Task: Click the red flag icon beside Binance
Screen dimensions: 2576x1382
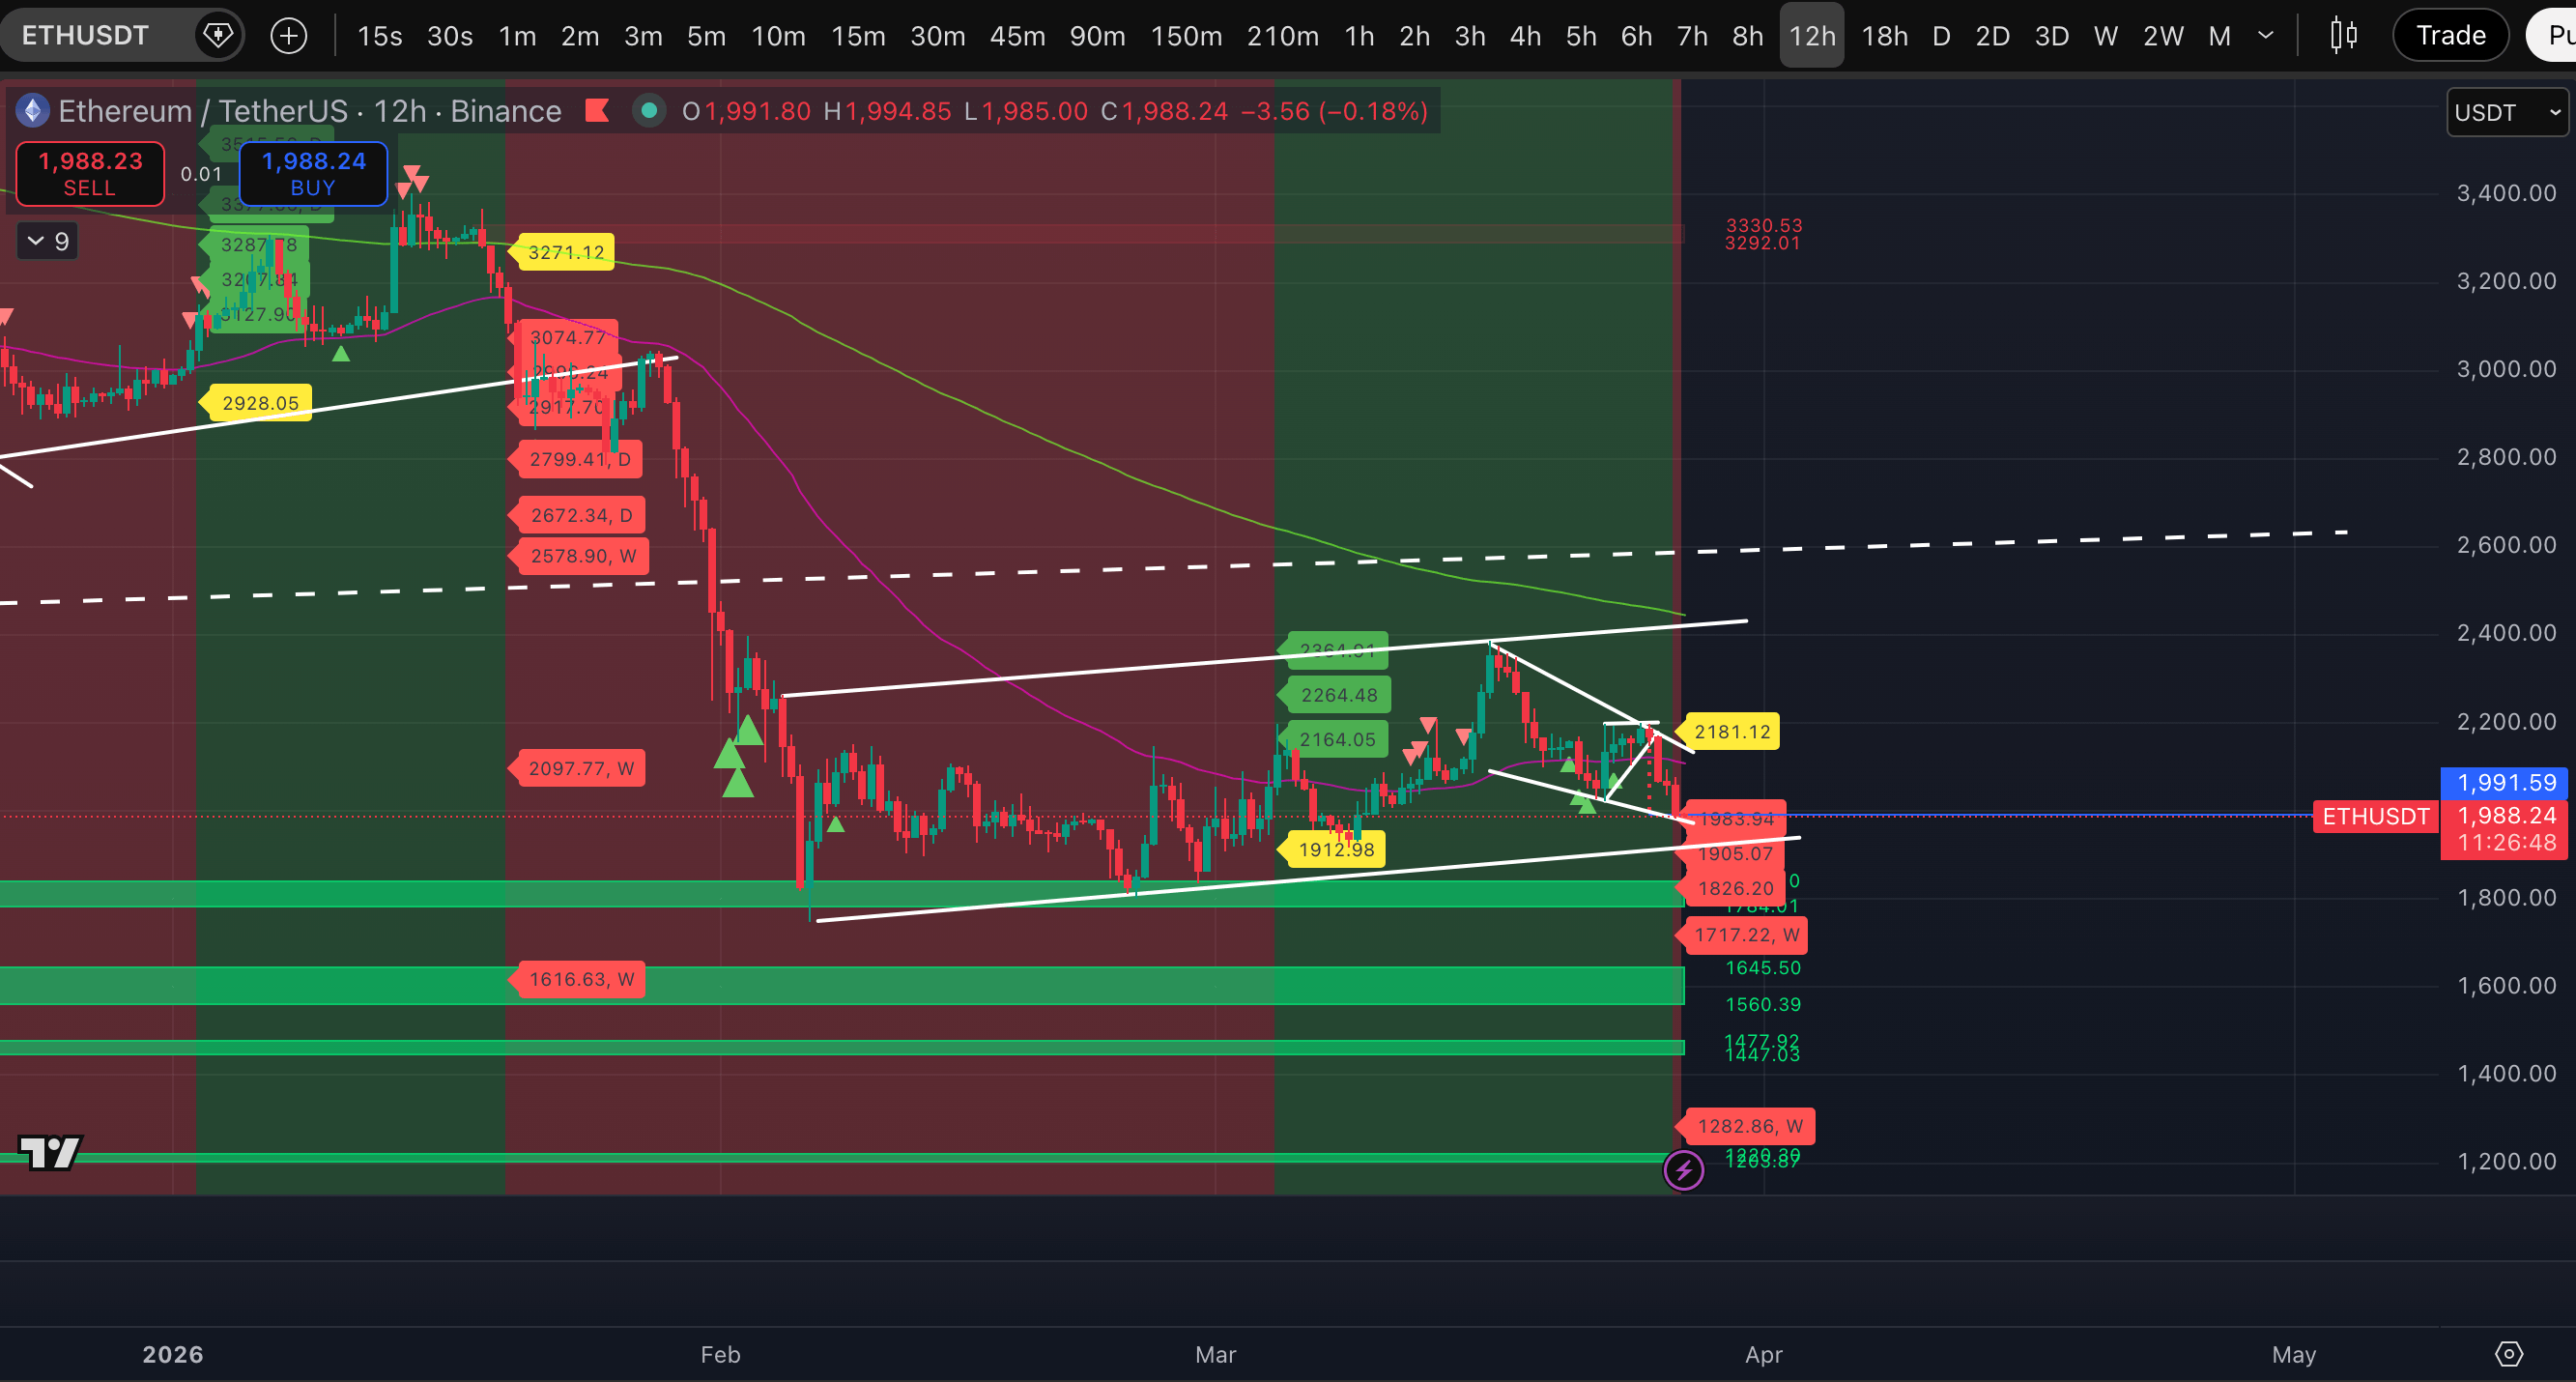Action: click(597, 110)
